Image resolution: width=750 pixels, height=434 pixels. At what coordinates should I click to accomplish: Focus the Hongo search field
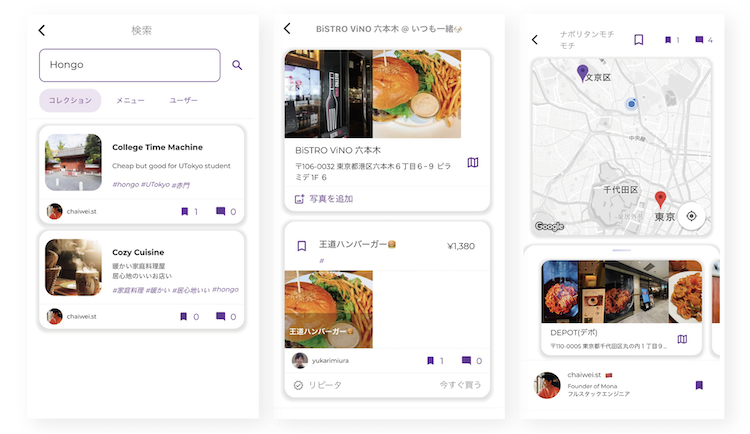coord(130,65)
